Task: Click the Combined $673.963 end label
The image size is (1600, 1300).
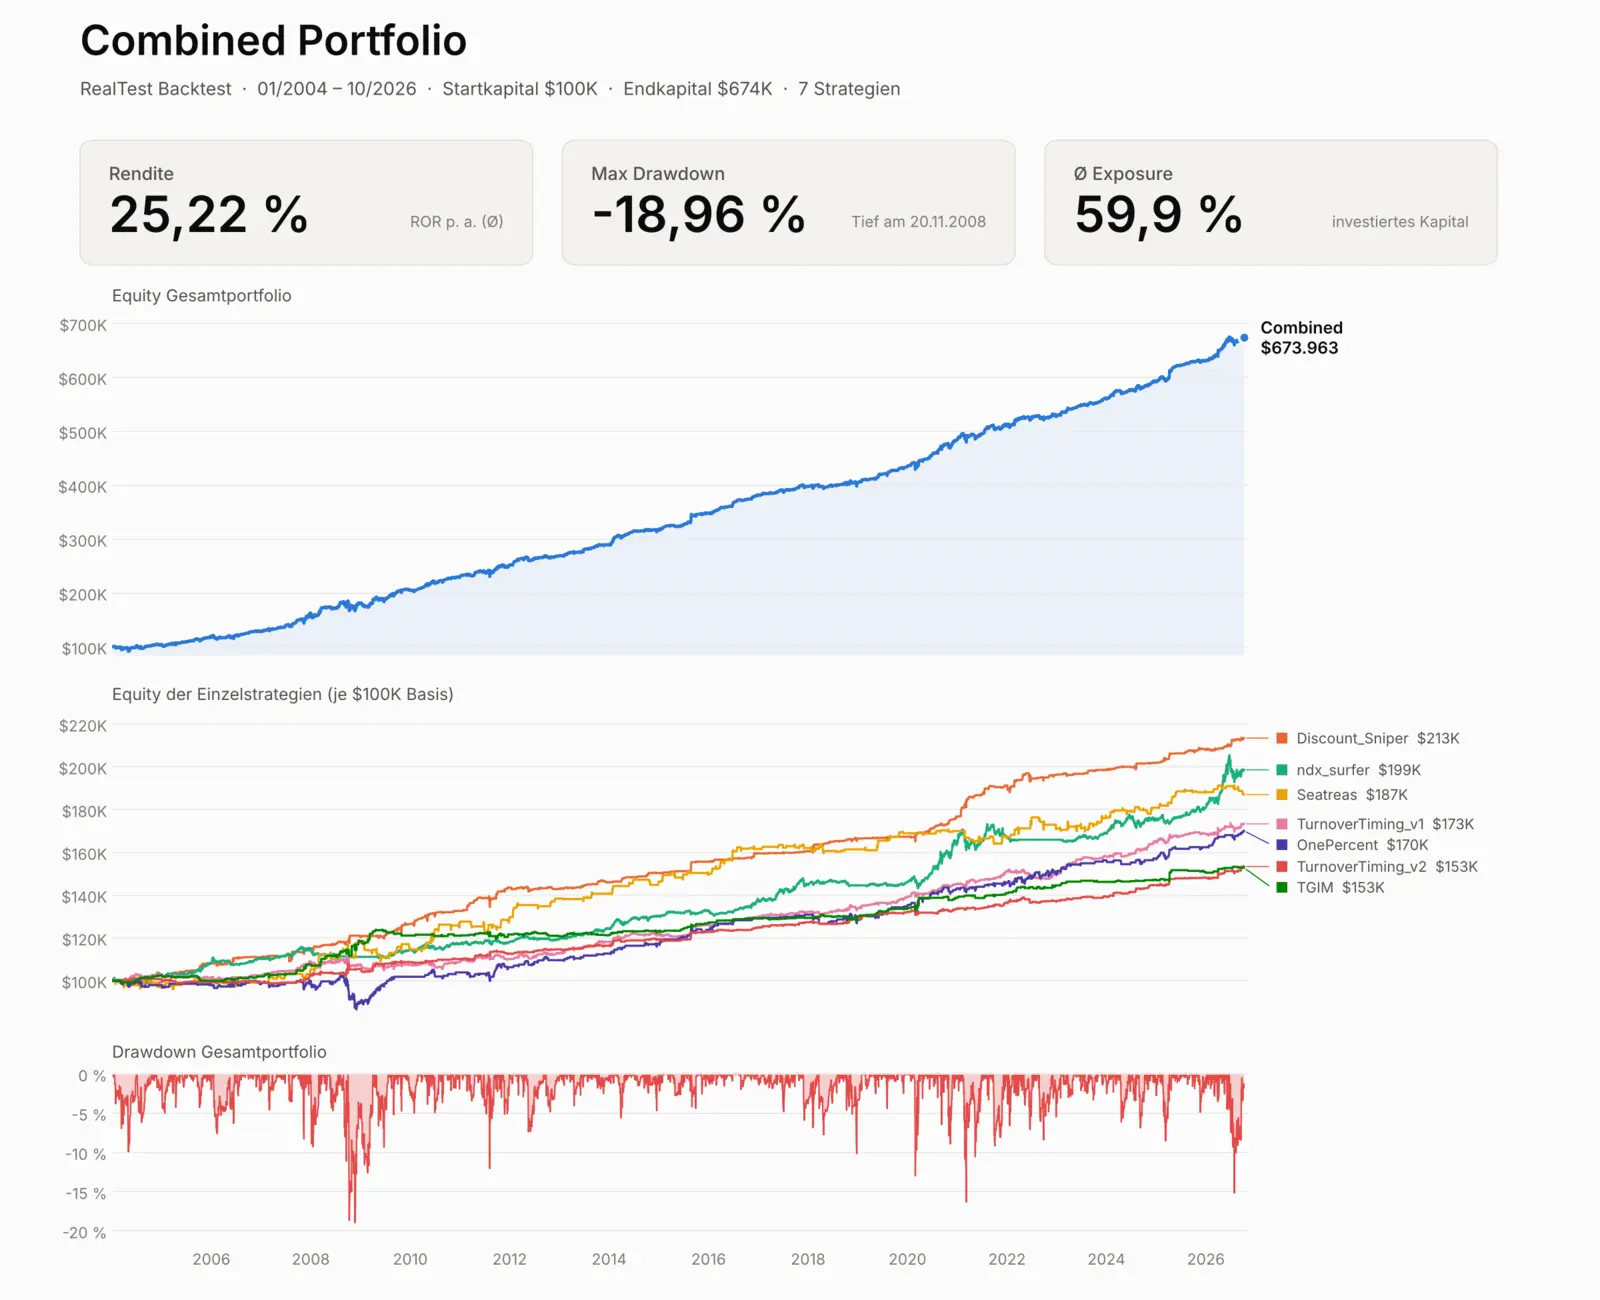Action: [1301, 338]
